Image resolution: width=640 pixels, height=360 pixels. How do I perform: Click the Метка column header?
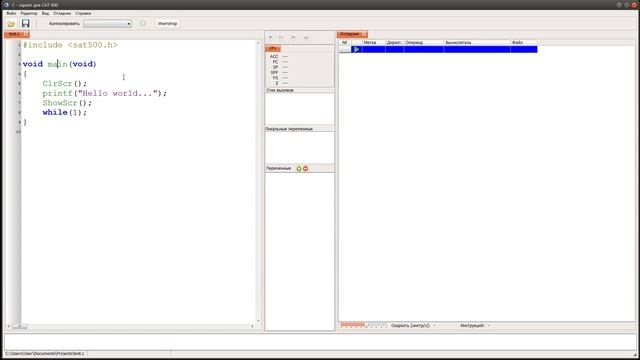(373, 42)
